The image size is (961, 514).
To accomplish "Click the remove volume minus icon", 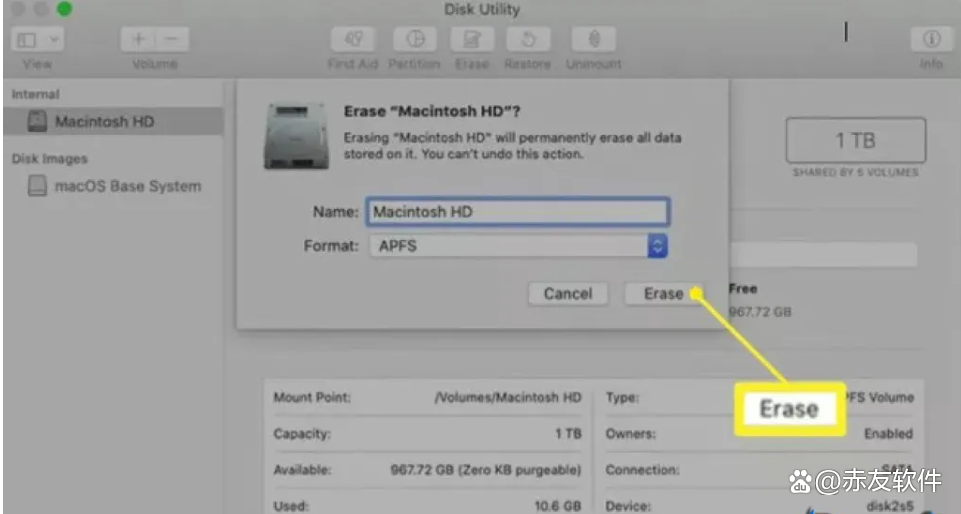I will (x=170, y=40).
